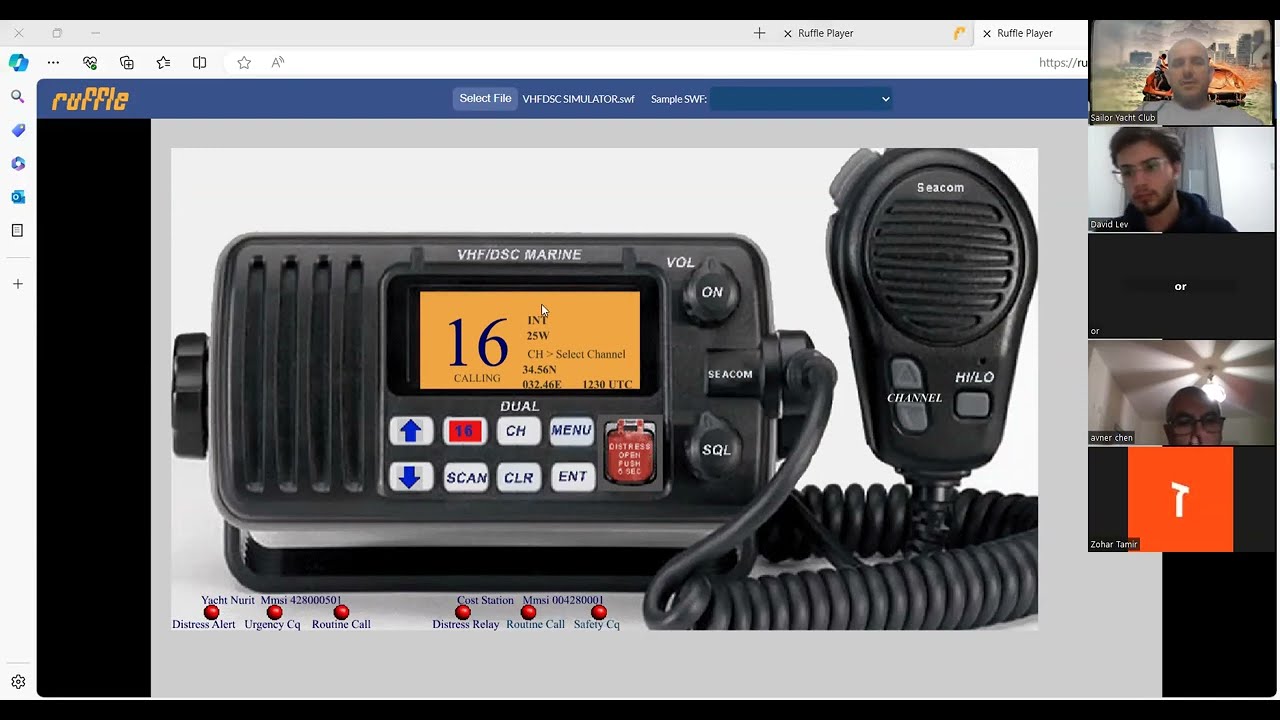The width and height of the screenshot is (1280, 720).
Task: Click the microphone channel down button
Action: tap(910, 417)
